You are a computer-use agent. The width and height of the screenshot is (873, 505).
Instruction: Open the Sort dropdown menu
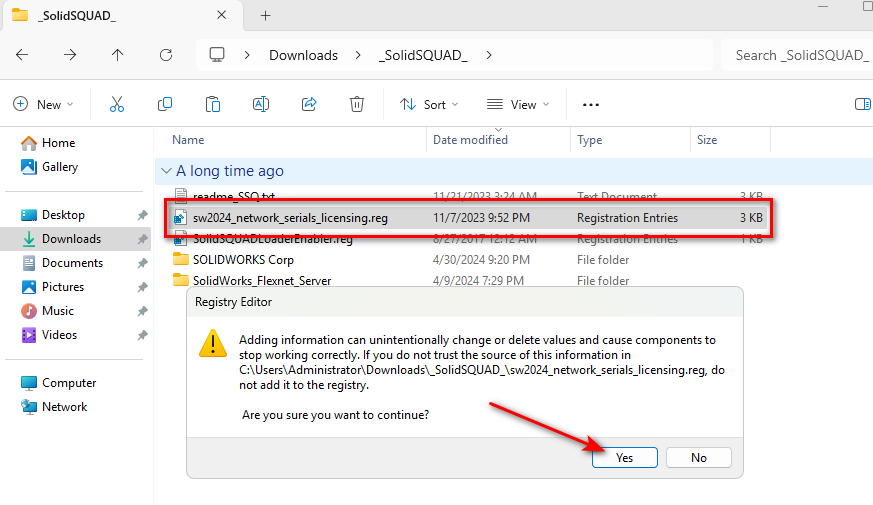[429, 104]
